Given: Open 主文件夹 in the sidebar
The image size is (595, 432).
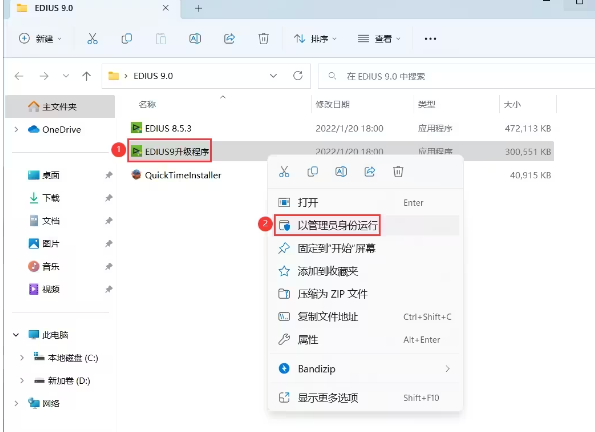Looking at the screenshot, I should (60, 107).
